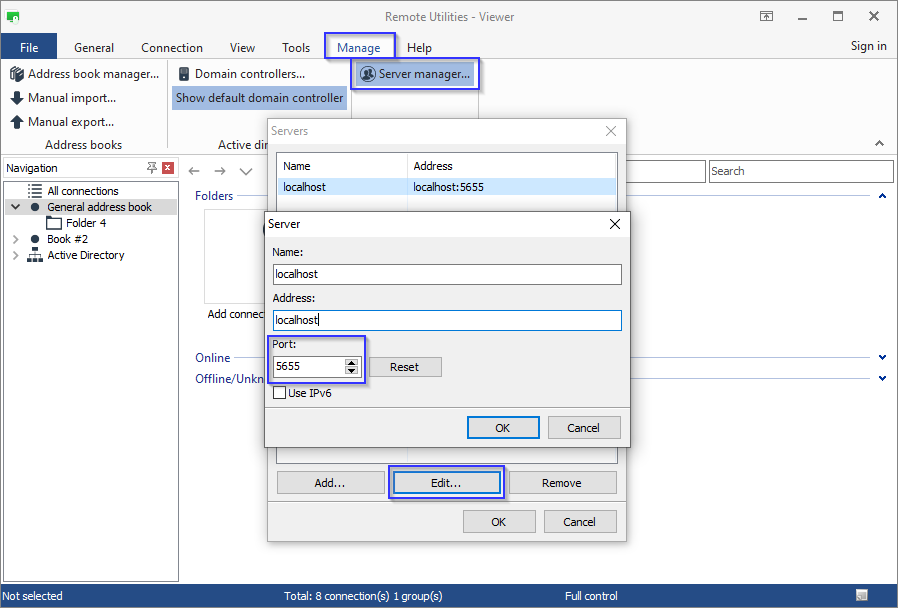Open Domain controllers
Image resolution: width=898 pixels, height=608 pixels.
click(x=240, y=74)
